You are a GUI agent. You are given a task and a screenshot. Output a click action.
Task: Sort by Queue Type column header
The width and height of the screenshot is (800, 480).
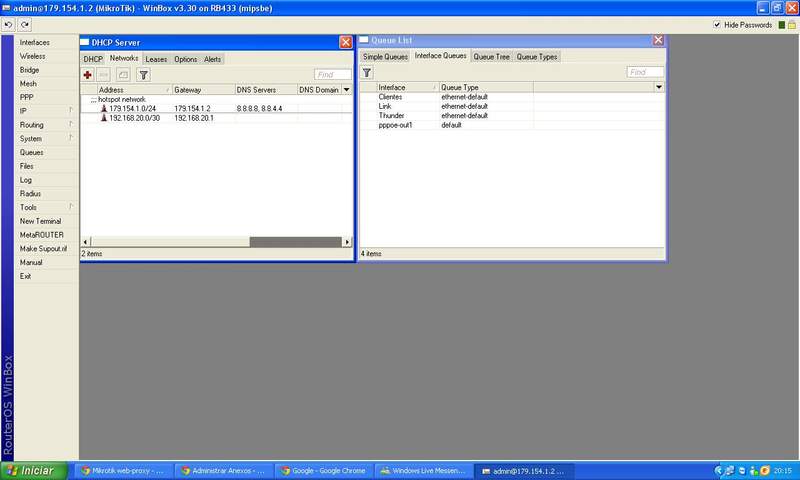[486, 87]
